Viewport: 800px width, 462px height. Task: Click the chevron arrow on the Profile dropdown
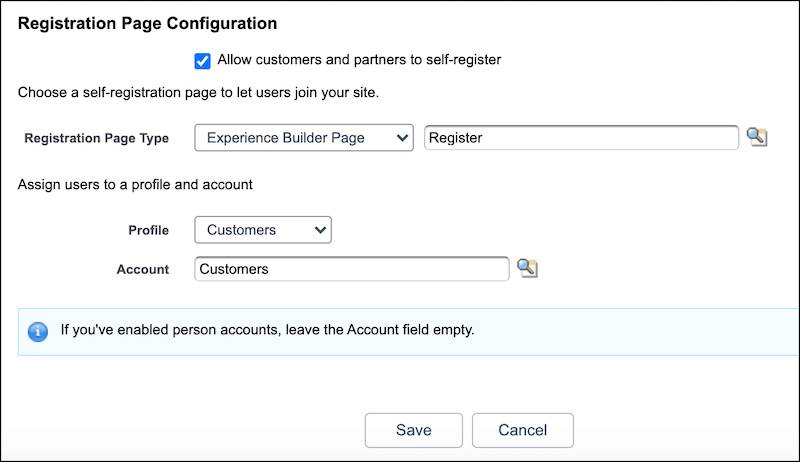click(x=320, y=229)
